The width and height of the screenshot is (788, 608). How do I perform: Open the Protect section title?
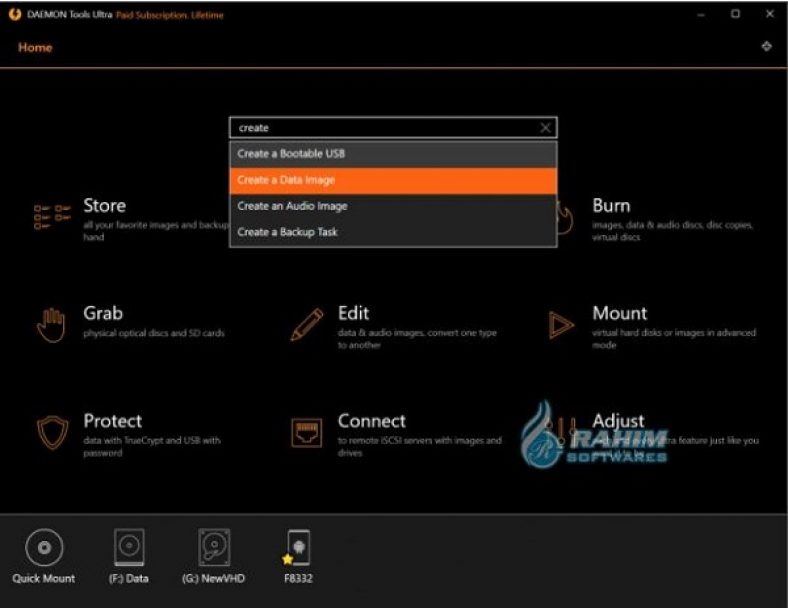click(x=113, y=421)
